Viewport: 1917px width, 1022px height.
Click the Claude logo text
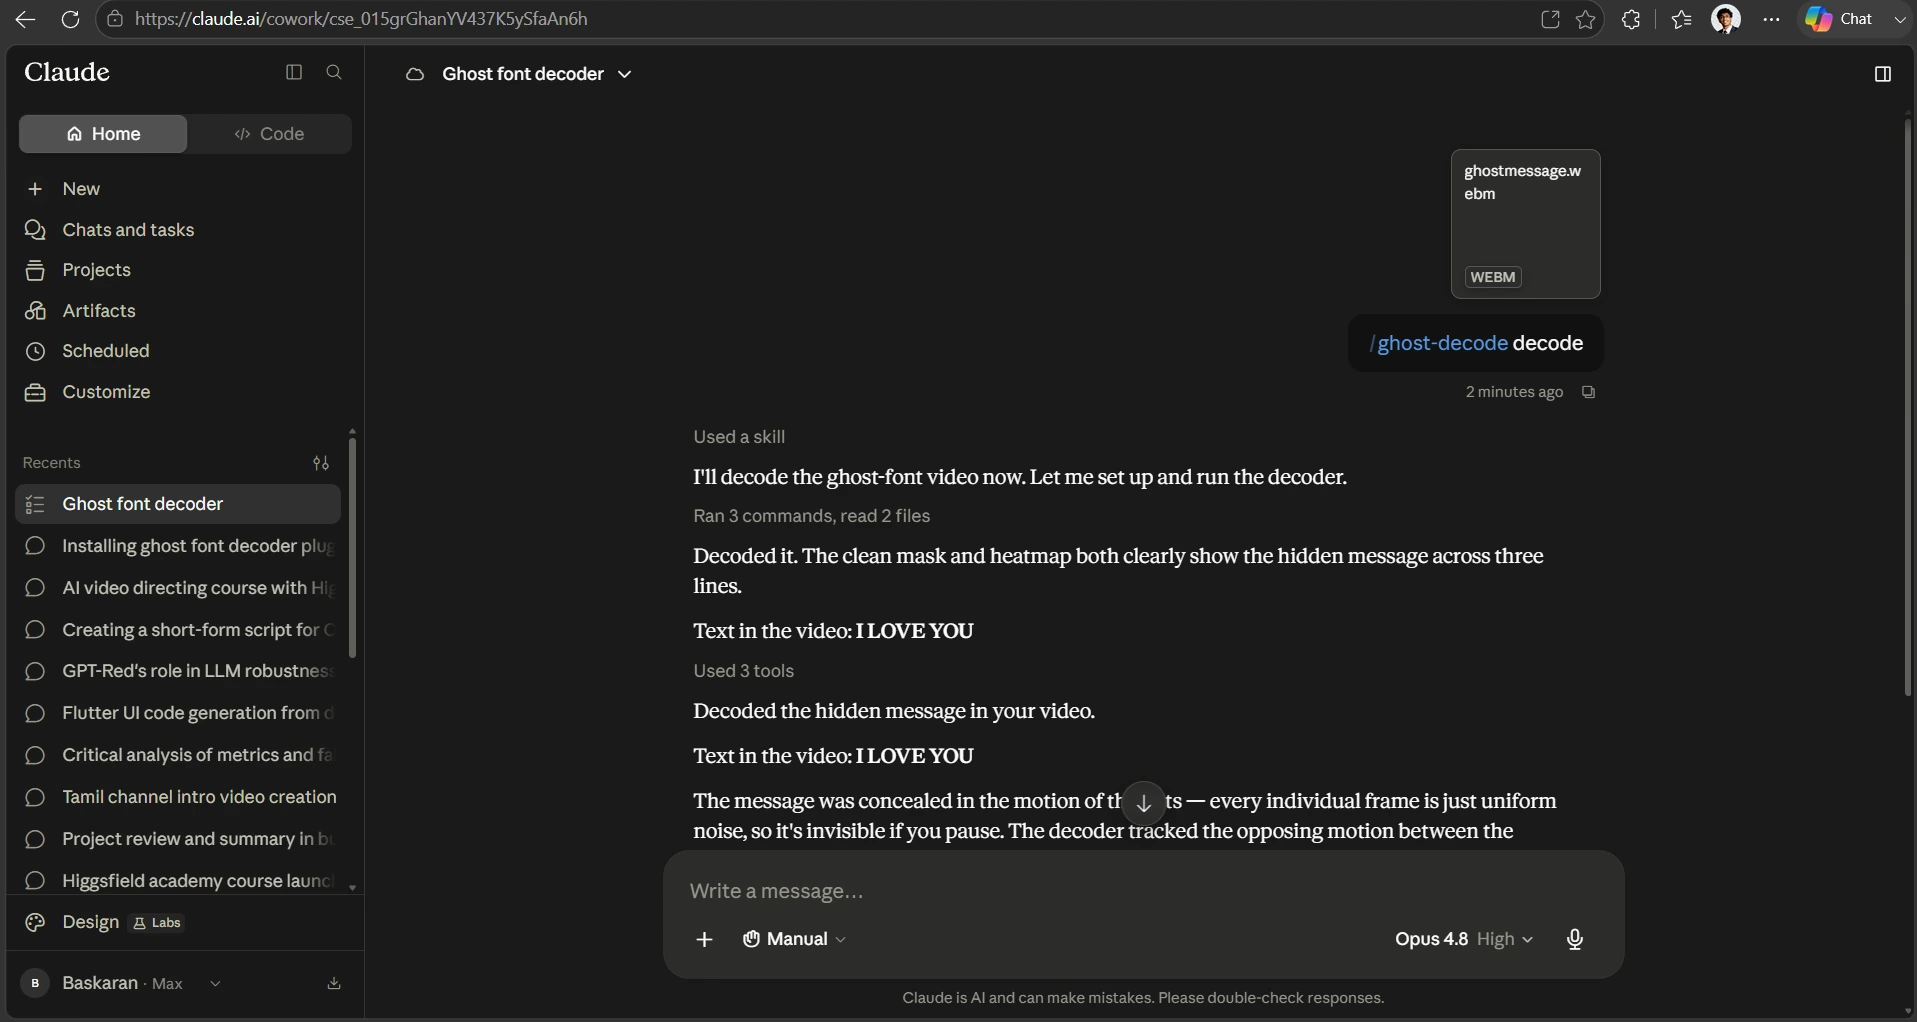[x=67, y=72]
